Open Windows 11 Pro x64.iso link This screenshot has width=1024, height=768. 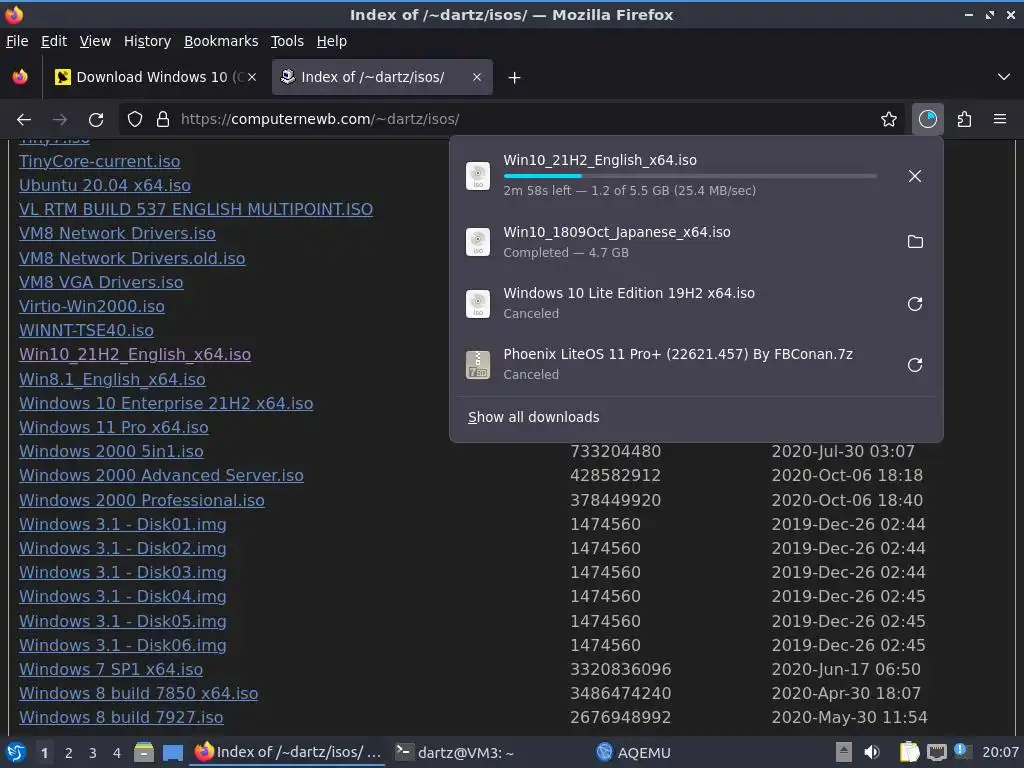[x=114, y=427]
